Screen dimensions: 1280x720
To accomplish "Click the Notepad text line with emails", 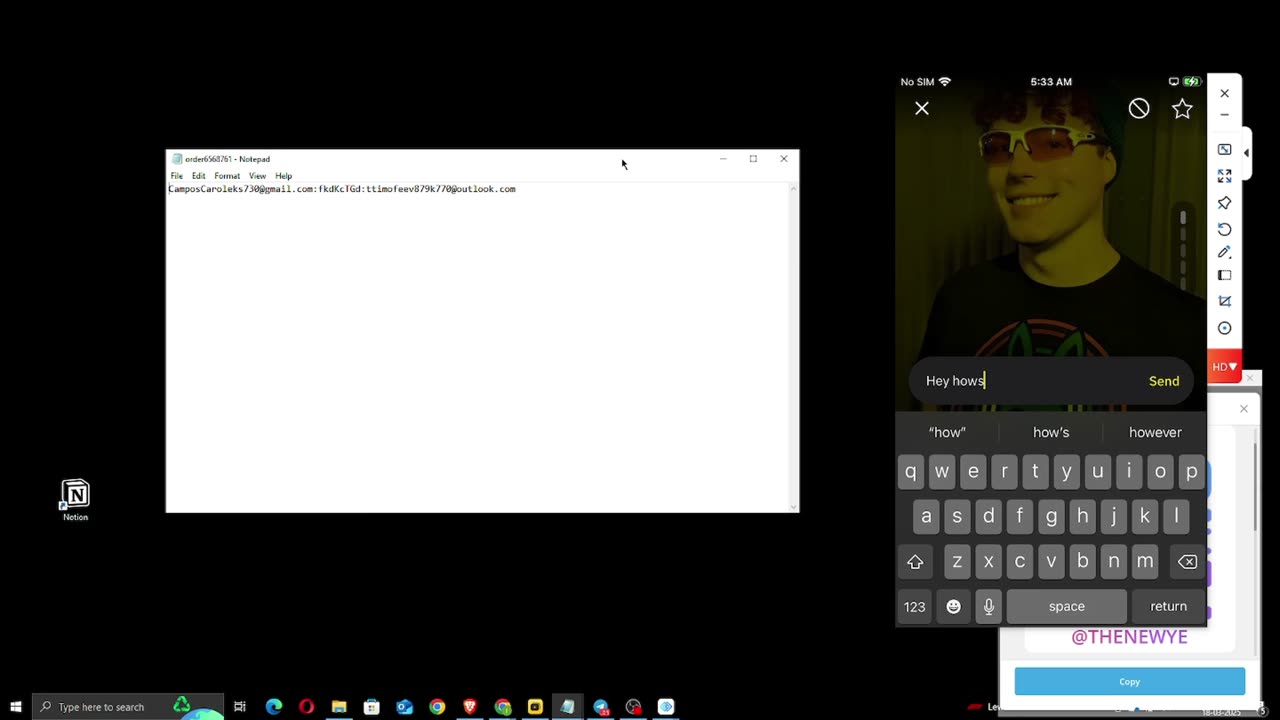I will click(342, 189).
